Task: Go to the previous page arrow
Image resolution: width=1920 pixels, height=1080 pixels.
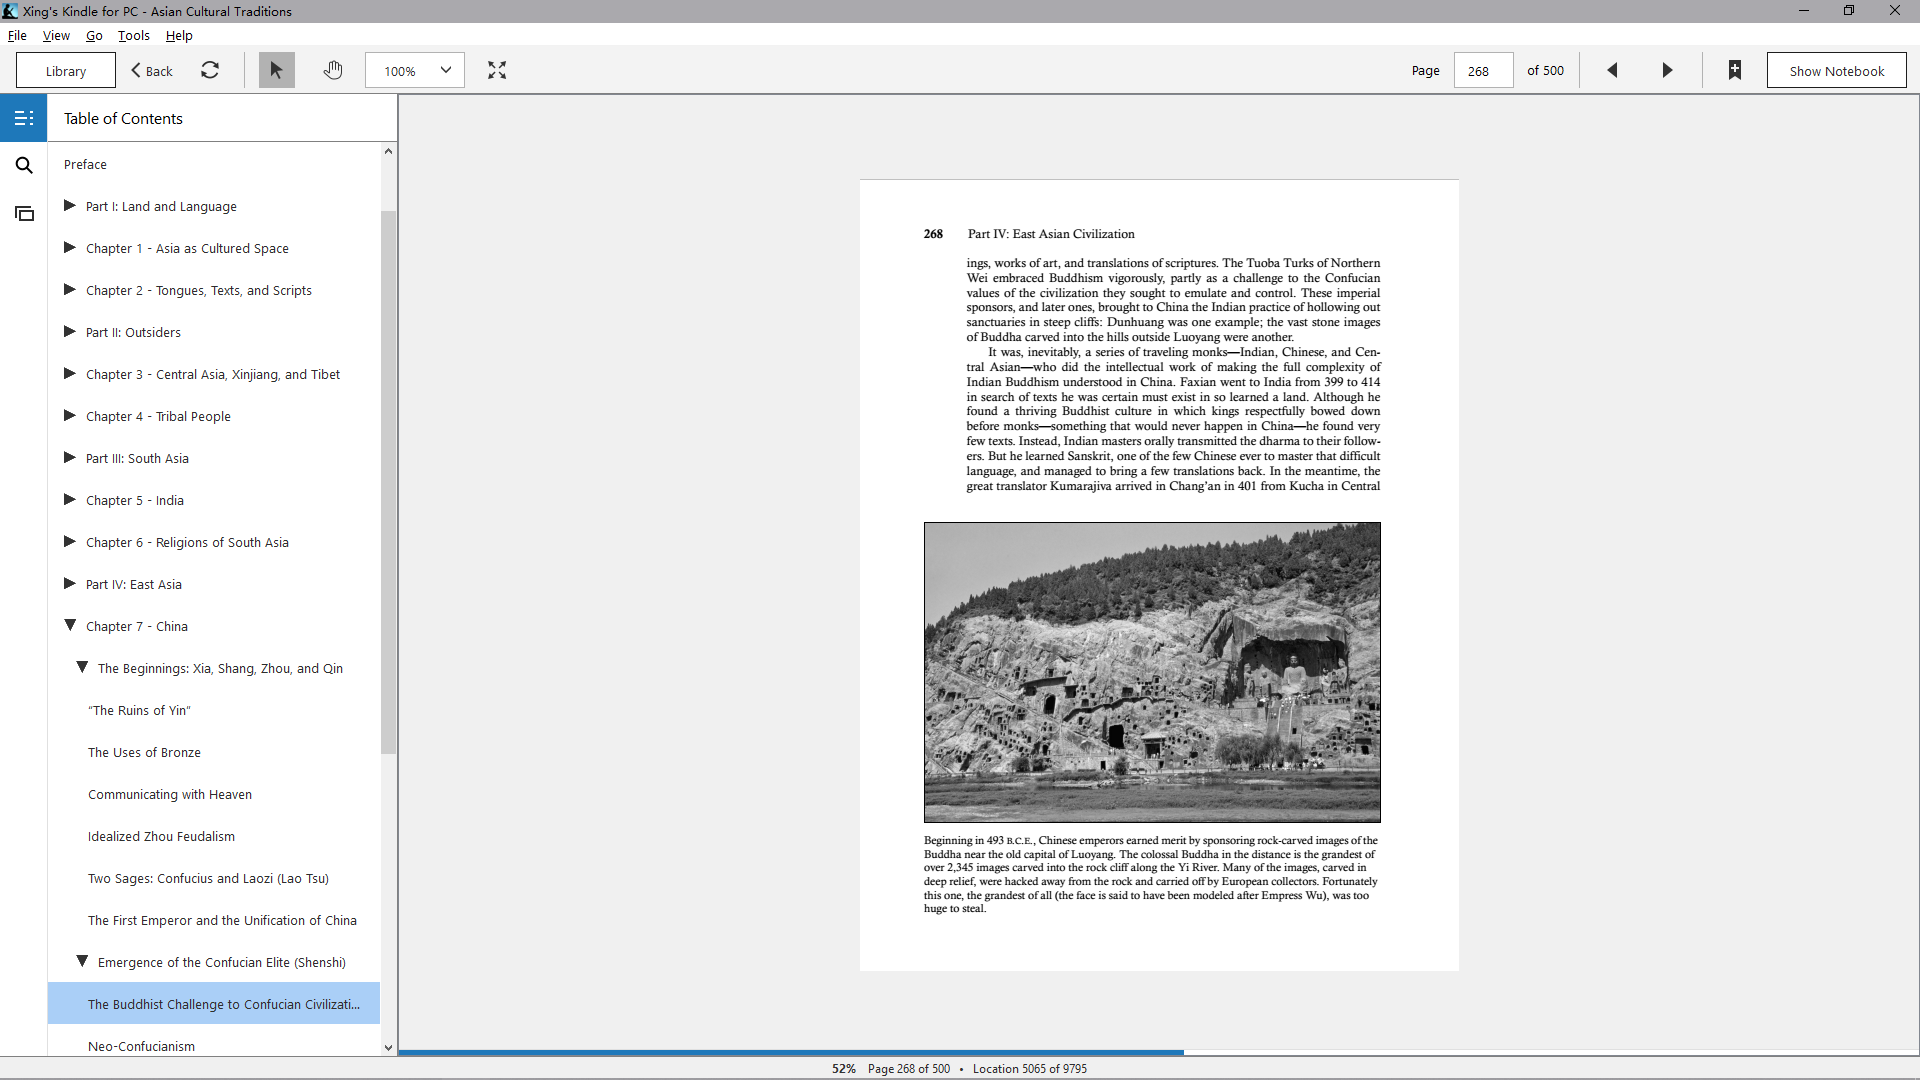Action: click(x=1612, y=70)
